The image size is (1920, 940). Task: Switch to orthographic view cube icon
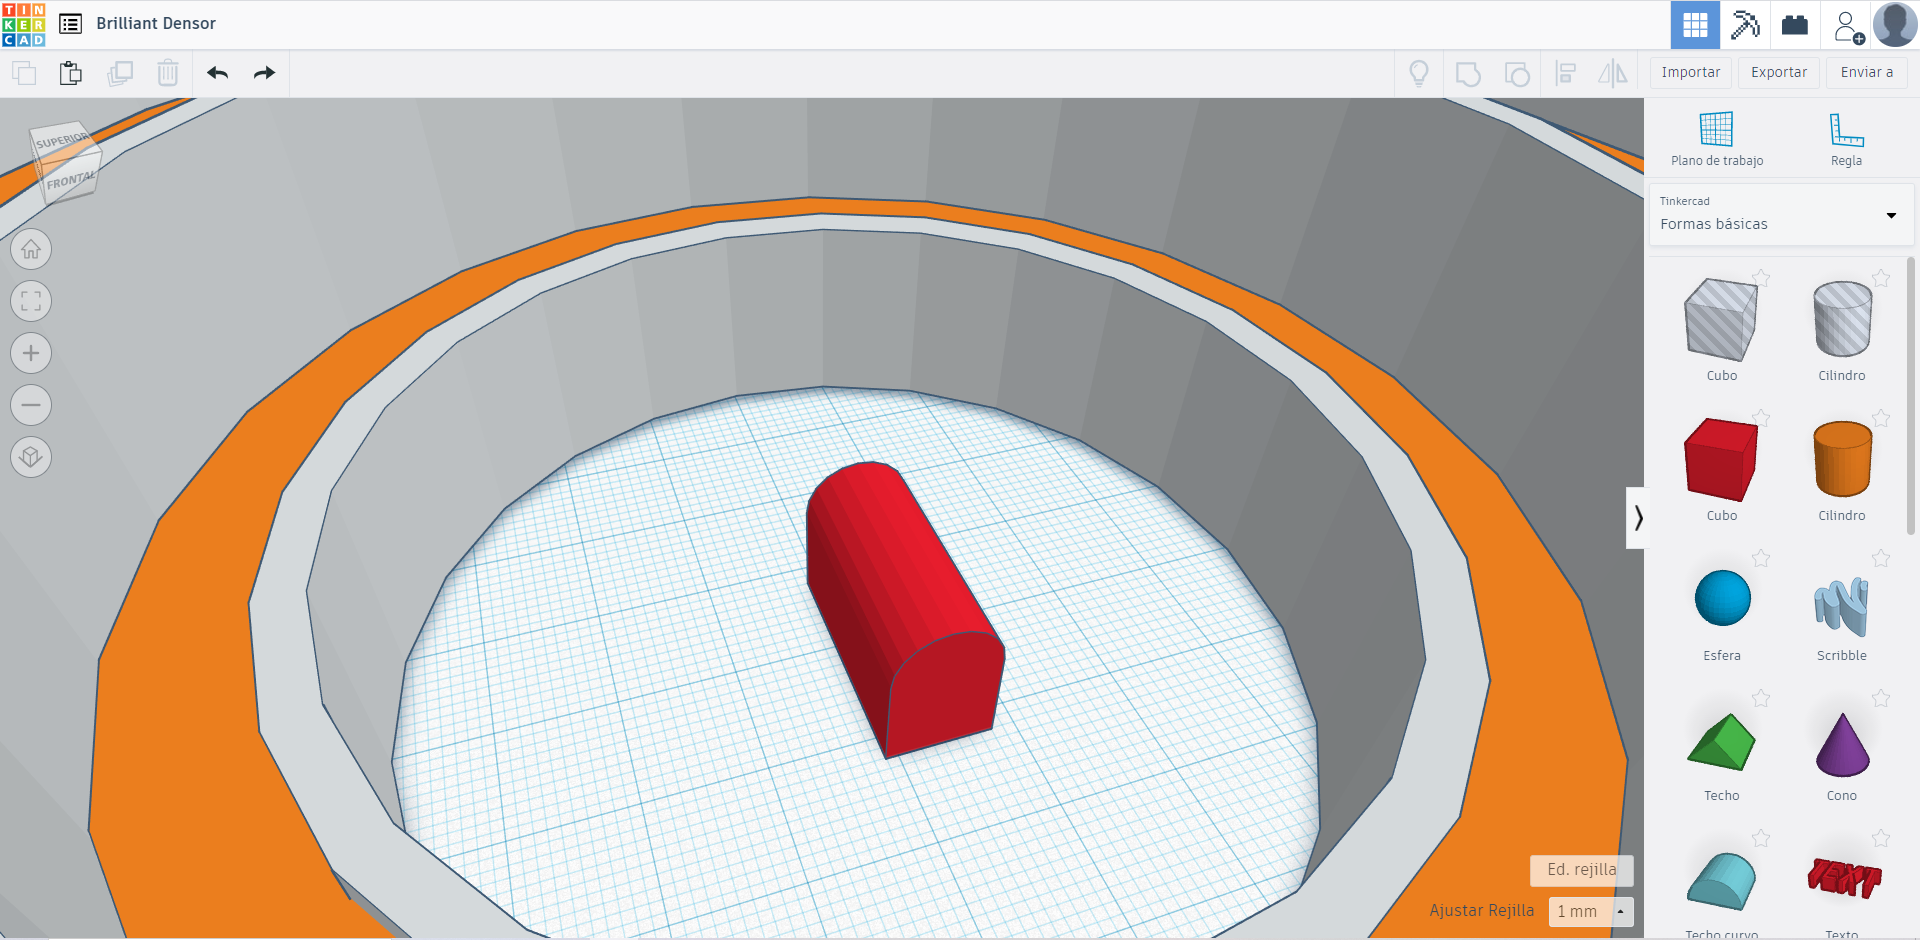point(31,457)
